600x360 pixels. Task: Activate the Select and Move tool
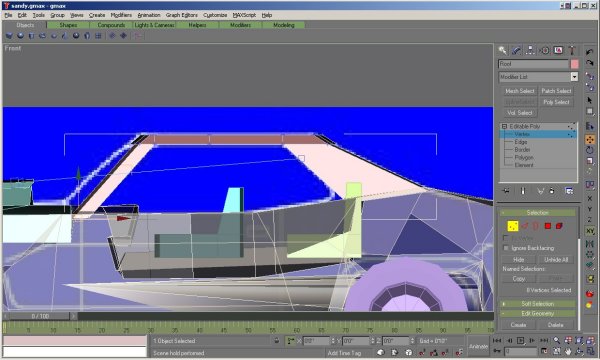point(590,140)
